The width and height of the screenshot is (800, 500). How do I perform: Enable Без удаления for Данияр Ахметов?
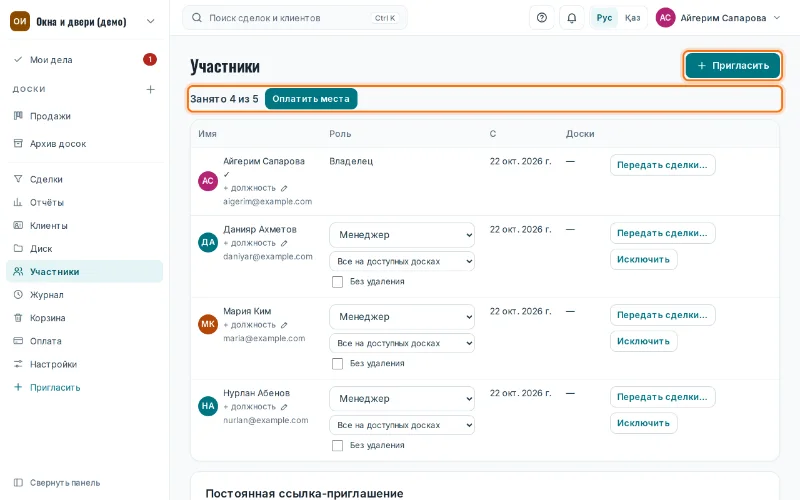click(337, 282)
